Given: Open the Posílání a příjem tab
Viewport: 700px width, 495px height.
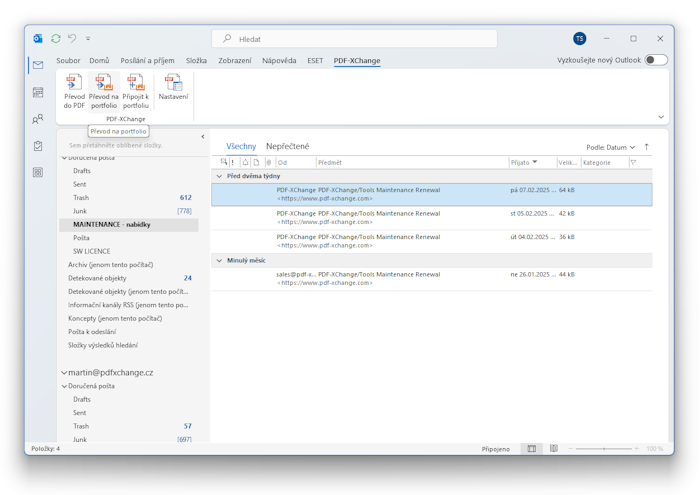Looking at the screenshot, I should (147, 61).
